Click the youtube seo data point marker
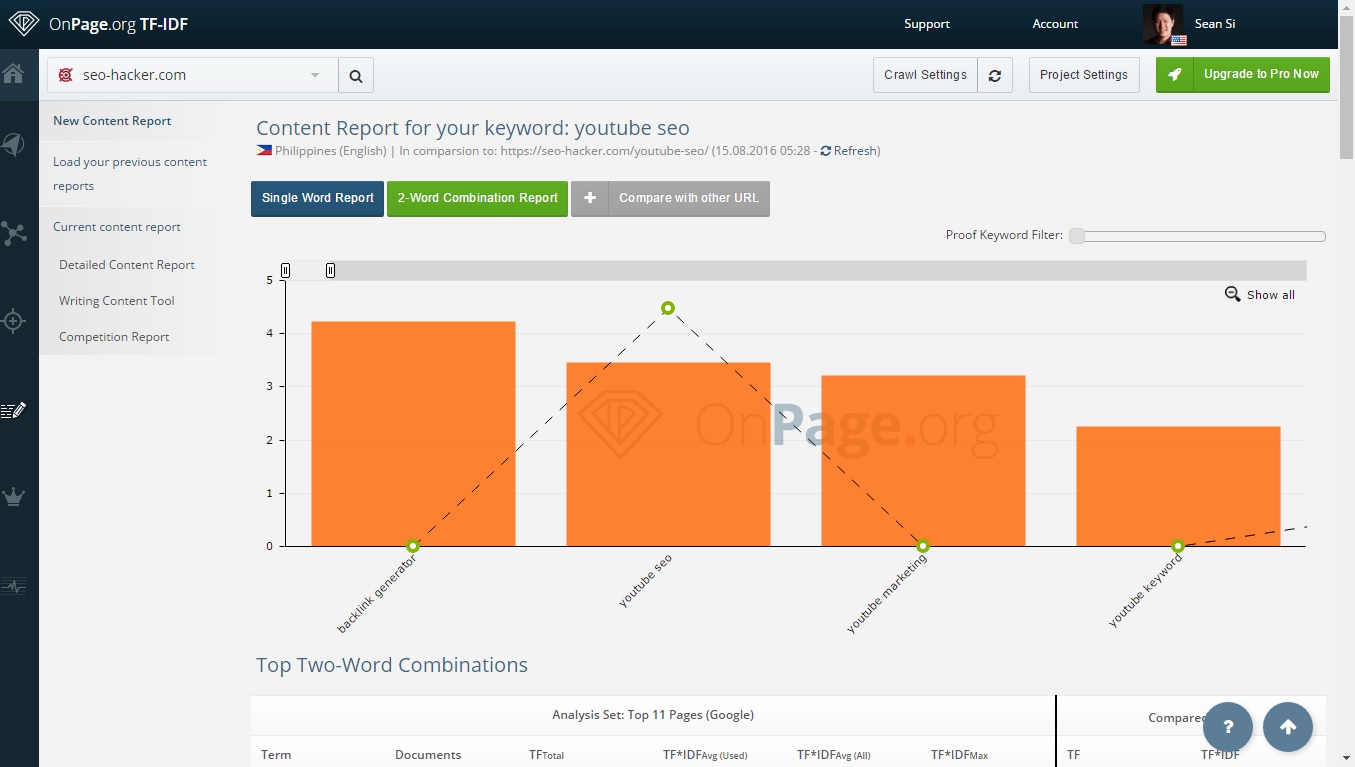Viewport: 1355px width, 767px height. (x=668, y=308)
